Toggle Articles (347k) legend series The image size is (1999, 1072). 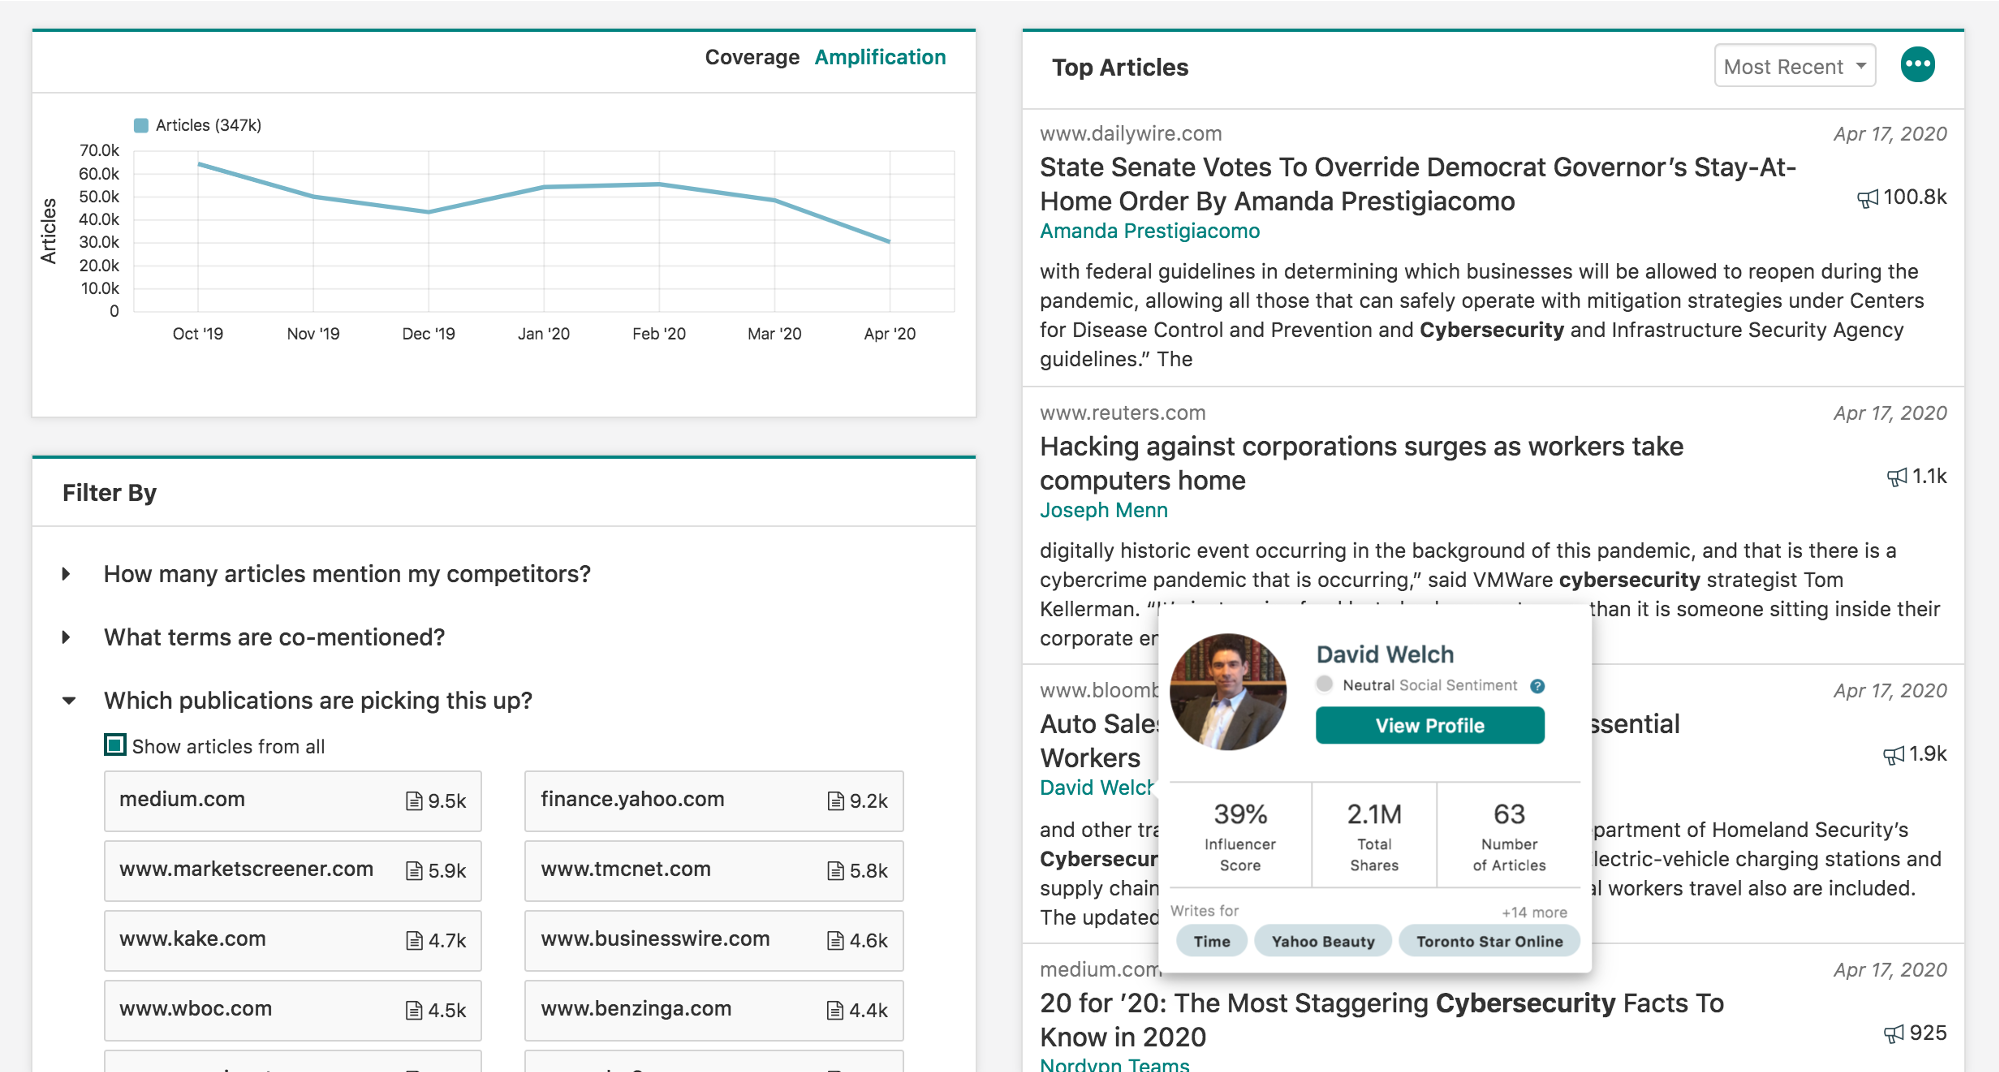141,126
